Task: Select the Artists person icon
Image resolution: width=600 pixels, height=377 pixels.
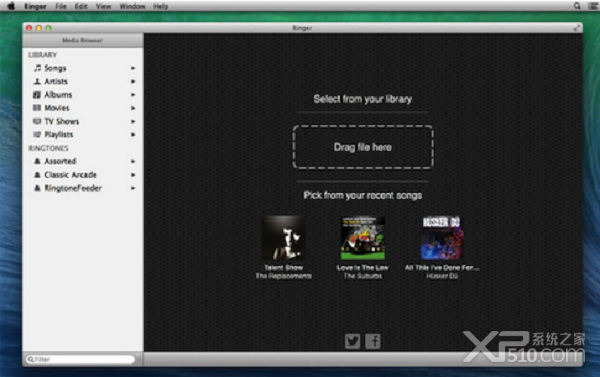Action: point(37,81)
